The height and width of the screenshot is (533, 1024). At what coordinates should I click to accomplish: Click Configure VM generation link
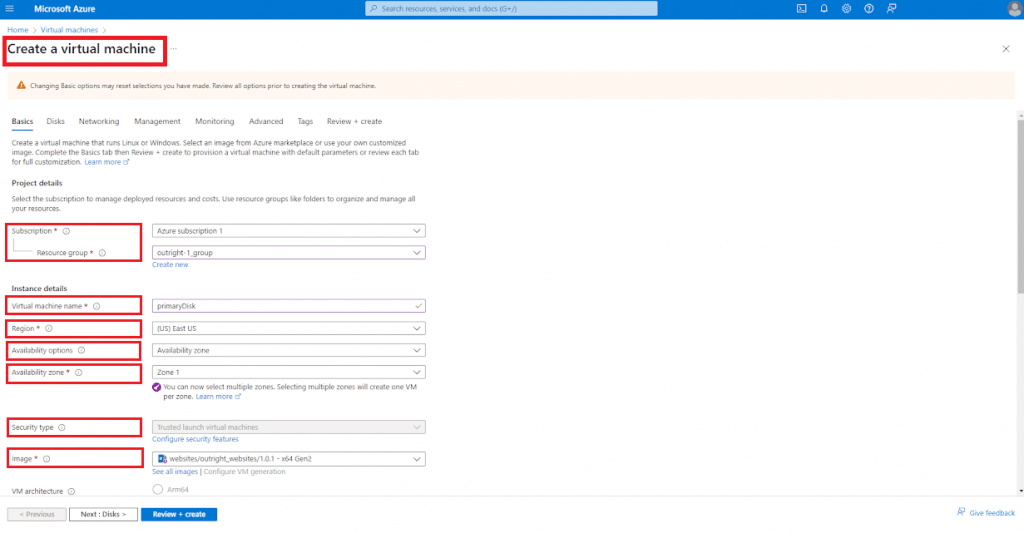(244, 472)
